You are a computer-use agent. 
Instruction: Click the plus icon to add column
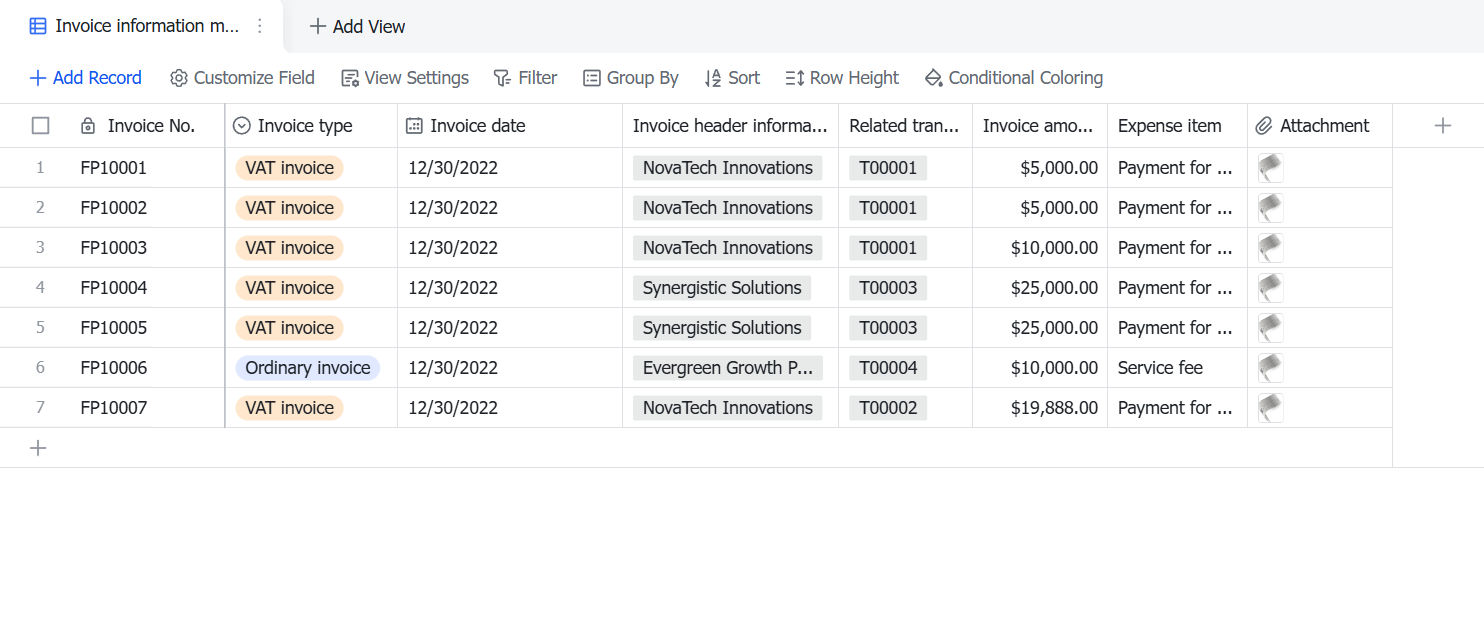pyautogui.click(x=1442, y=126)
